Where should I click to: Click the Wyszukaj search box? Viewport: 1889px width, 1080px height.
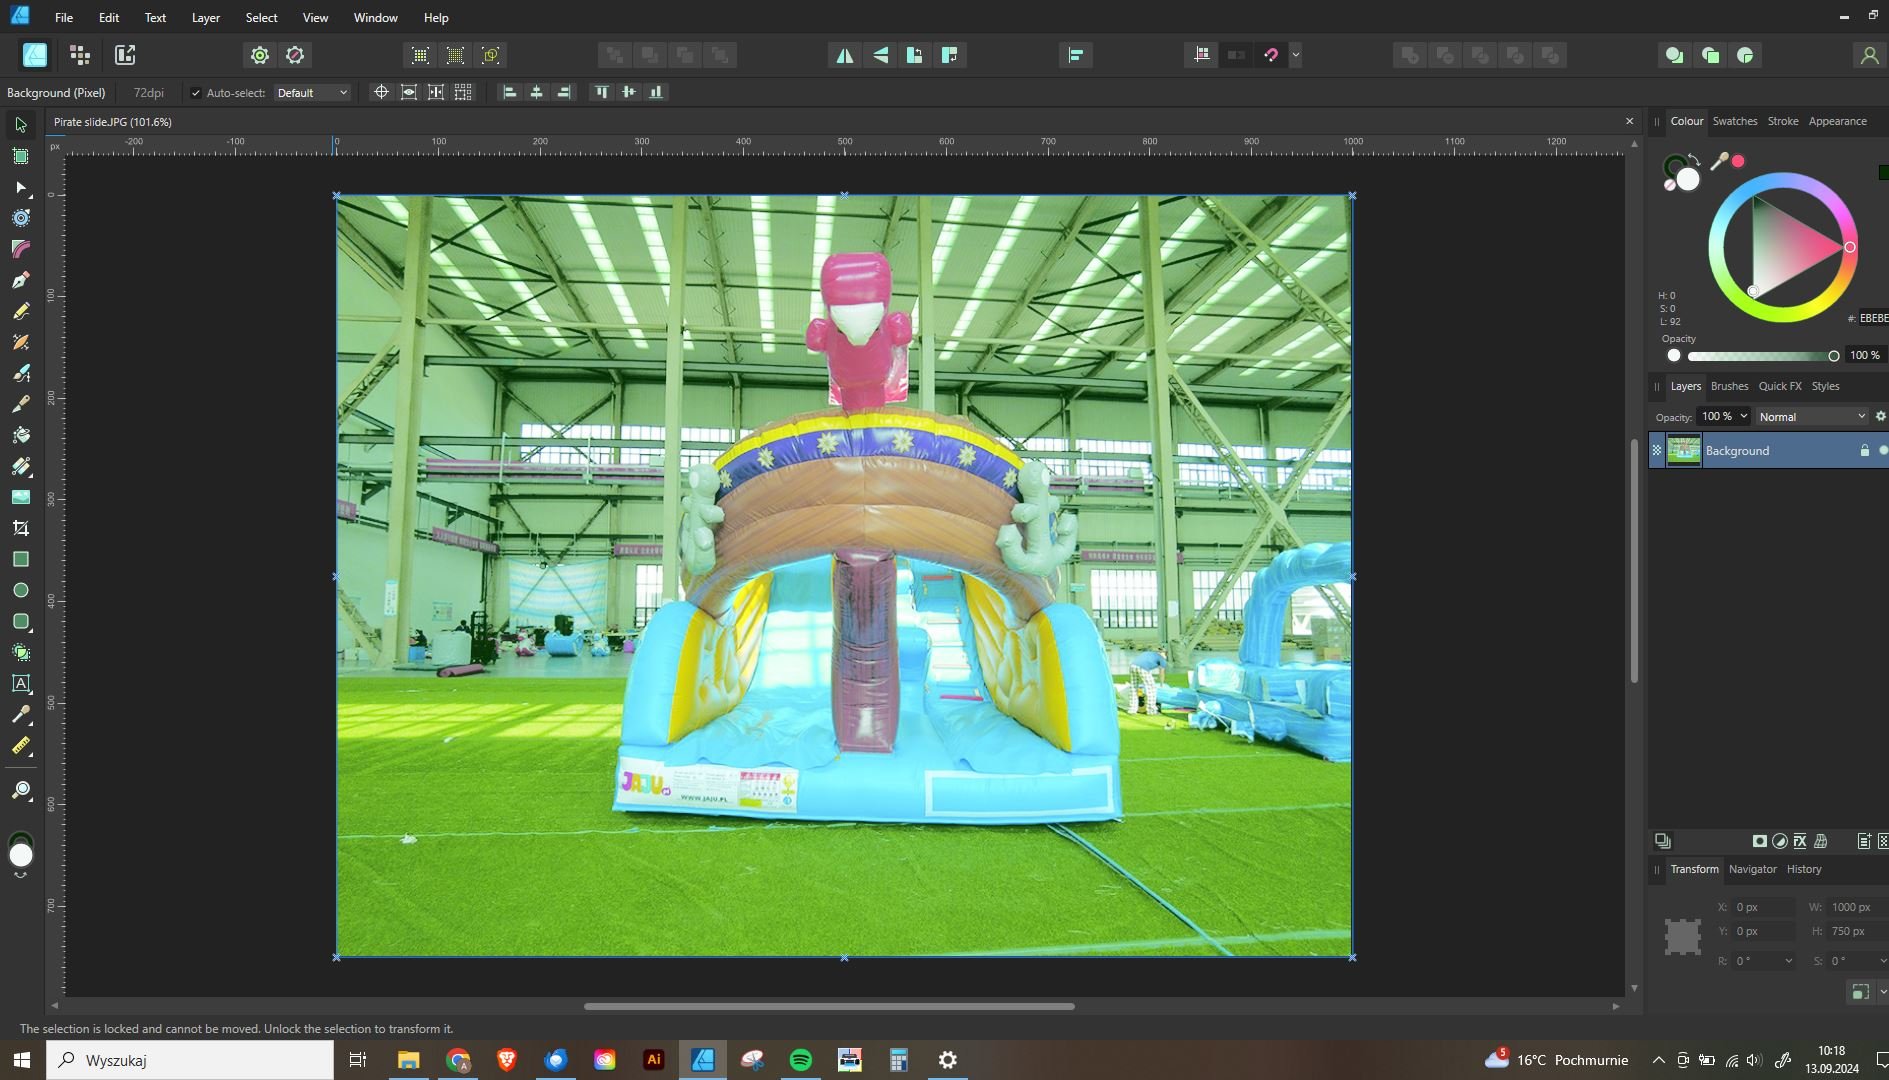(190, 1060)
